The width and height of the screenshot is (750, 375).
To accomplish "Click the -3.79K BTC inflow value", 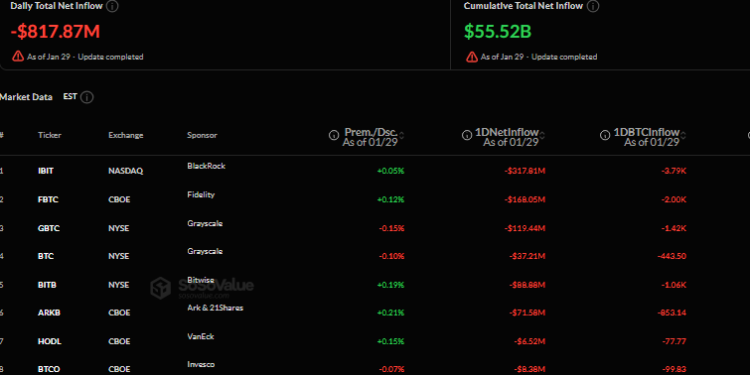I will [674, 171].
